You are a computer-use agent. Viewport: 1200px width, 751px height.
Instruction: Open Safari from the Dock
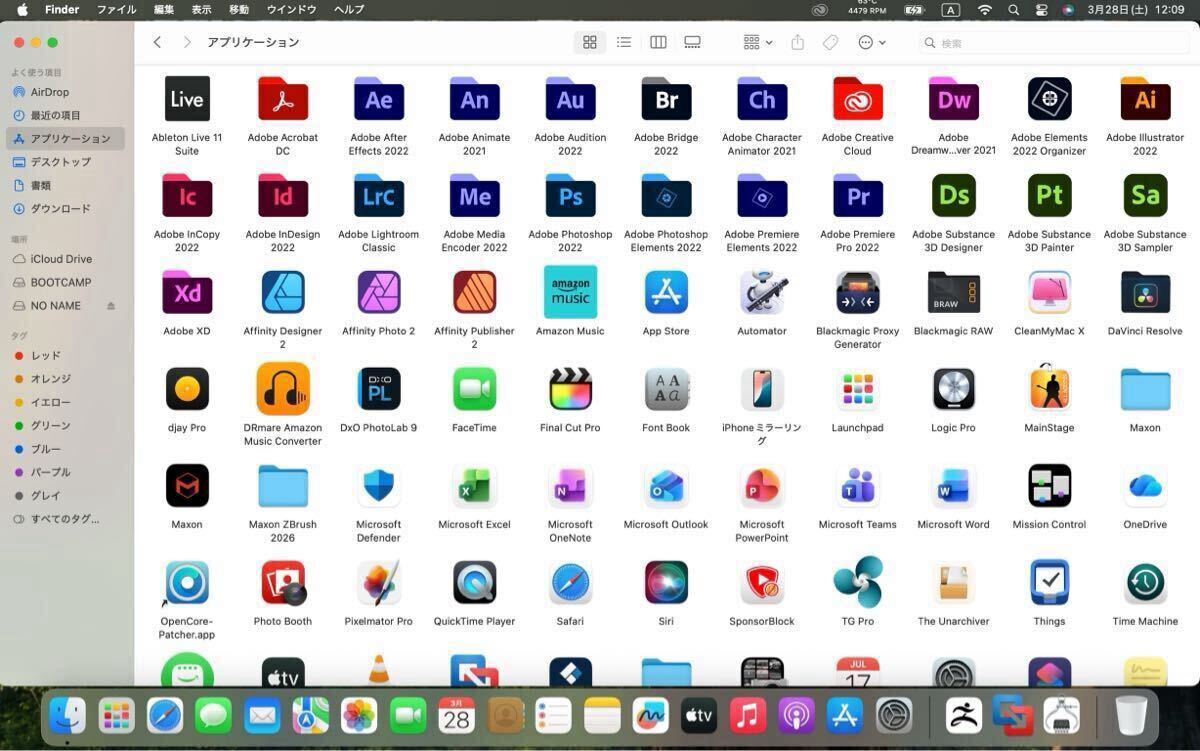tap(165, 715)
